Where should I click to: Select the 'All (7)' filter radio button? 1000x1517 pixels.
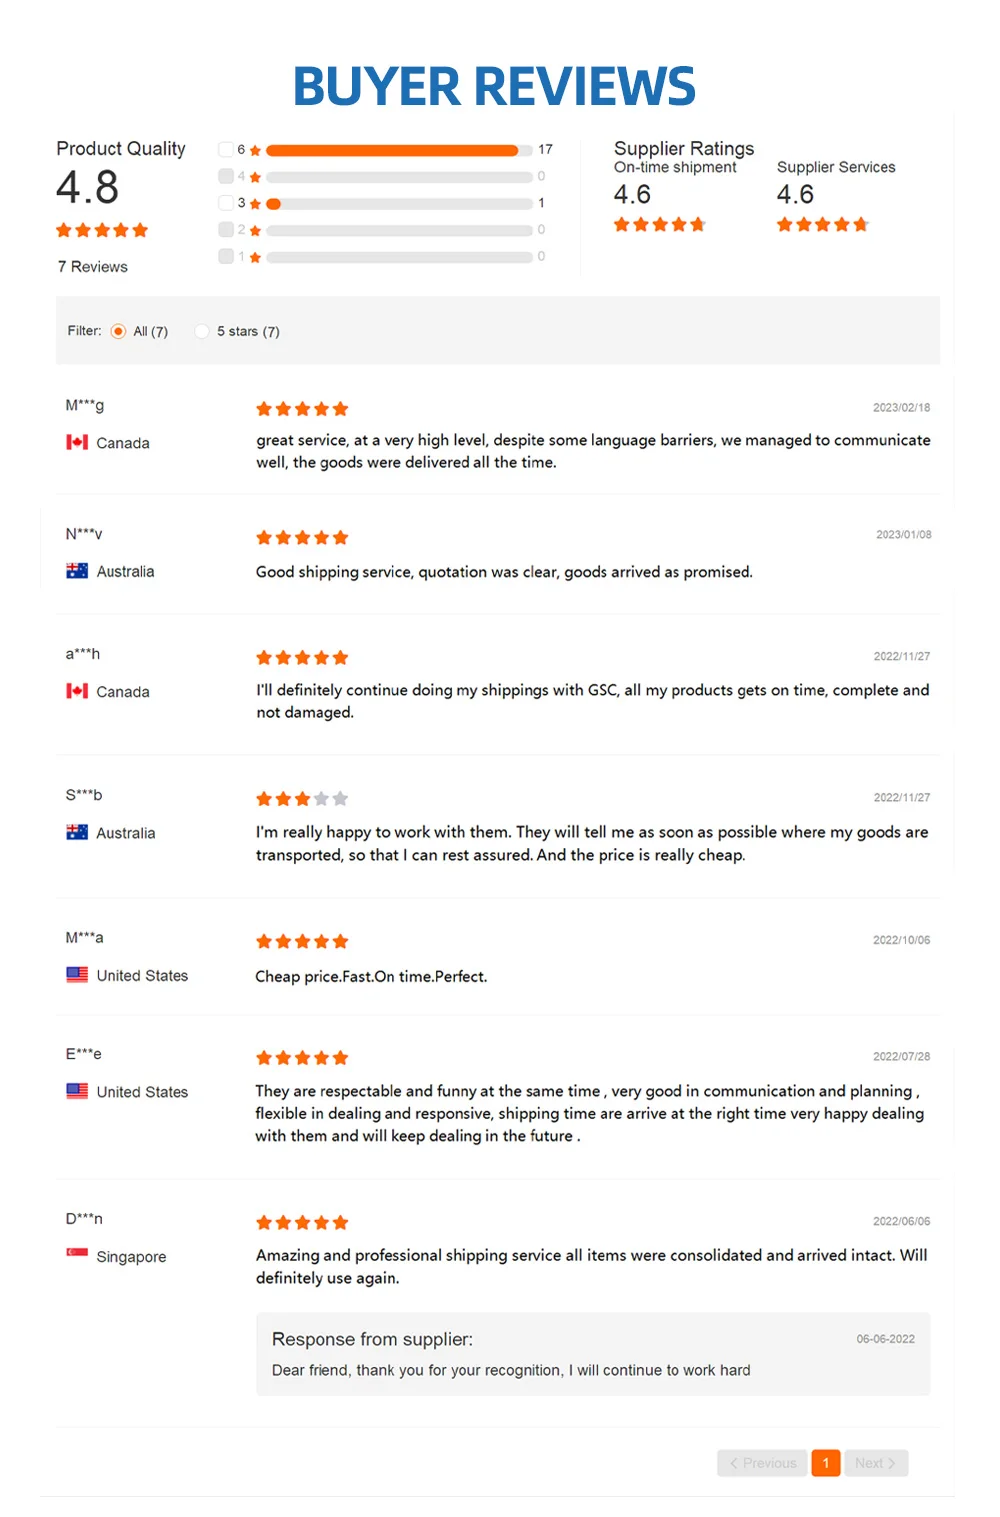[x=118, y=331]
